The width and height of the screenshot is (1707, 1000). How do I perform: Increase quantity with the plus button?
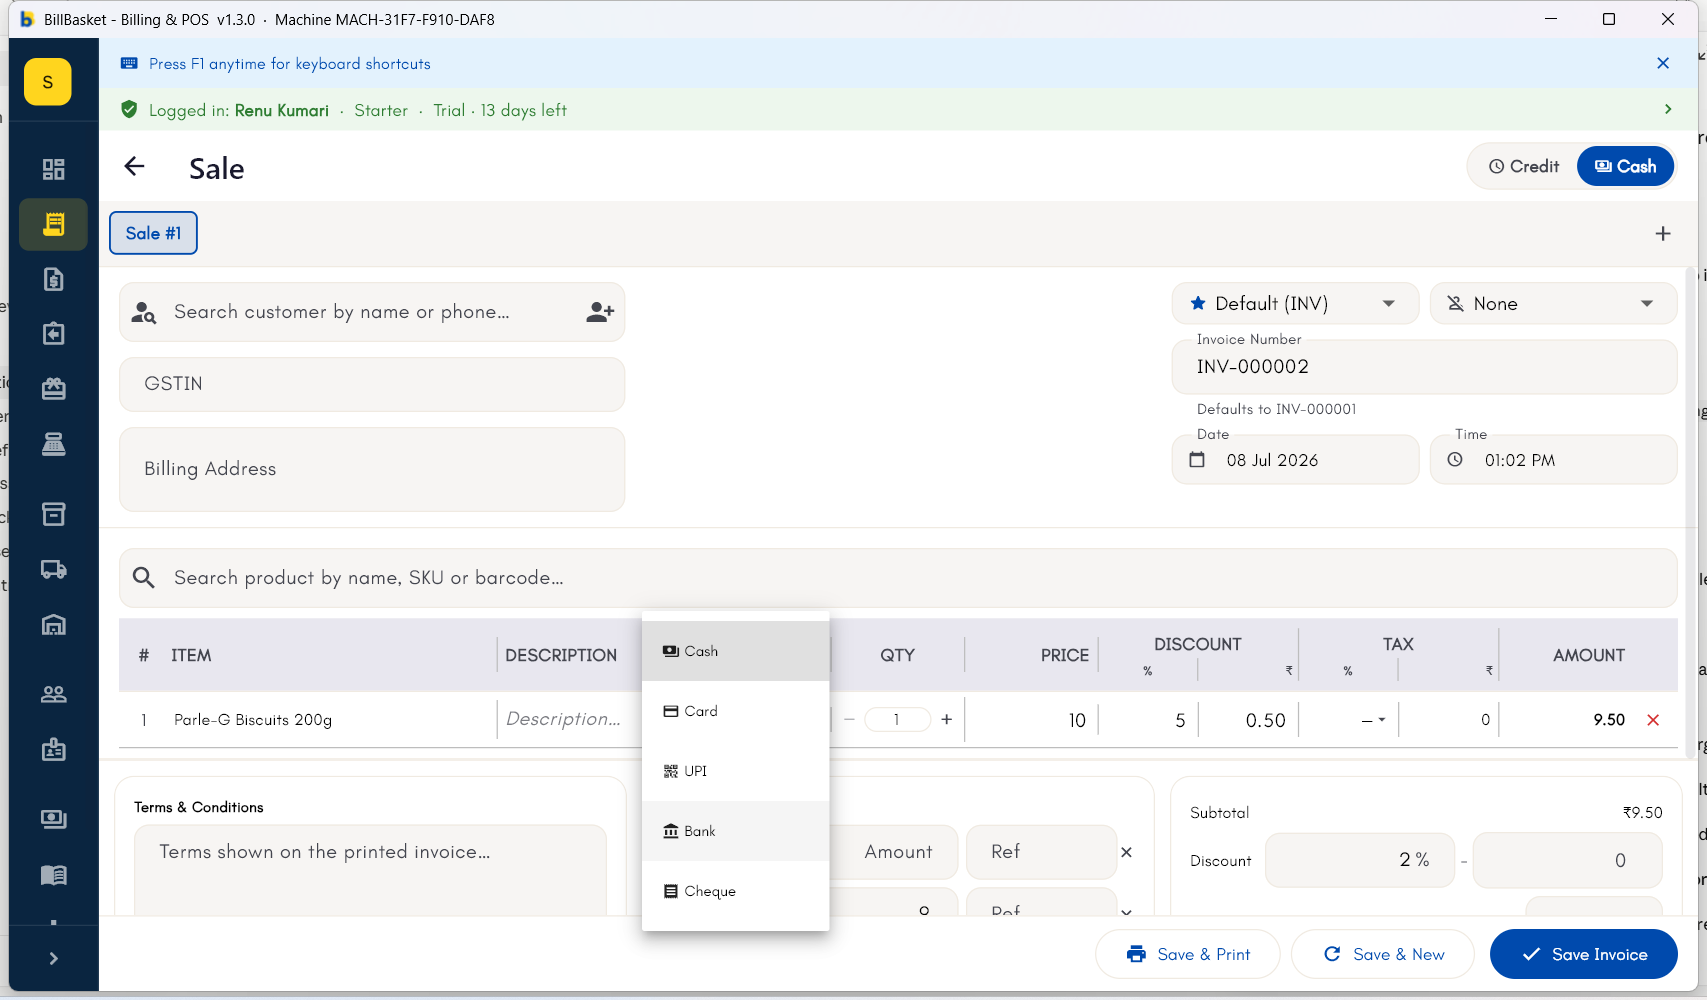click(x=946, y=719)
